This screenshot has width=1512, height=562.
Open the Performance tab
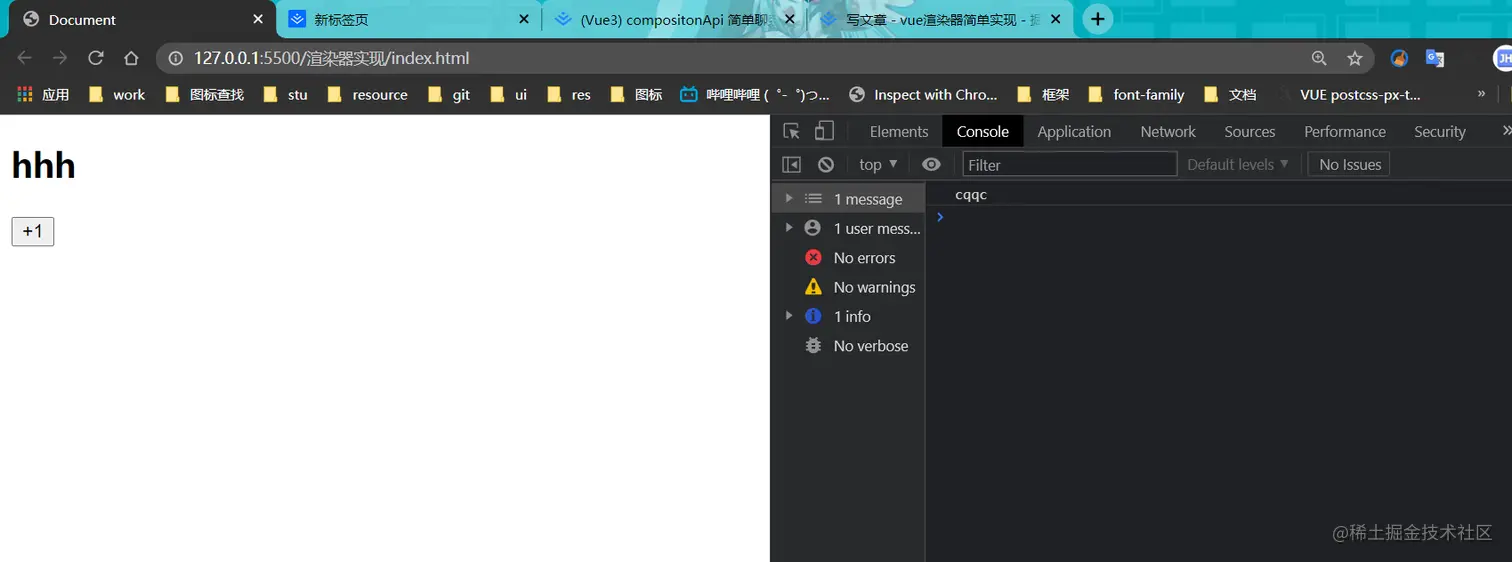pyautogui.click(x=1345, y=131)
